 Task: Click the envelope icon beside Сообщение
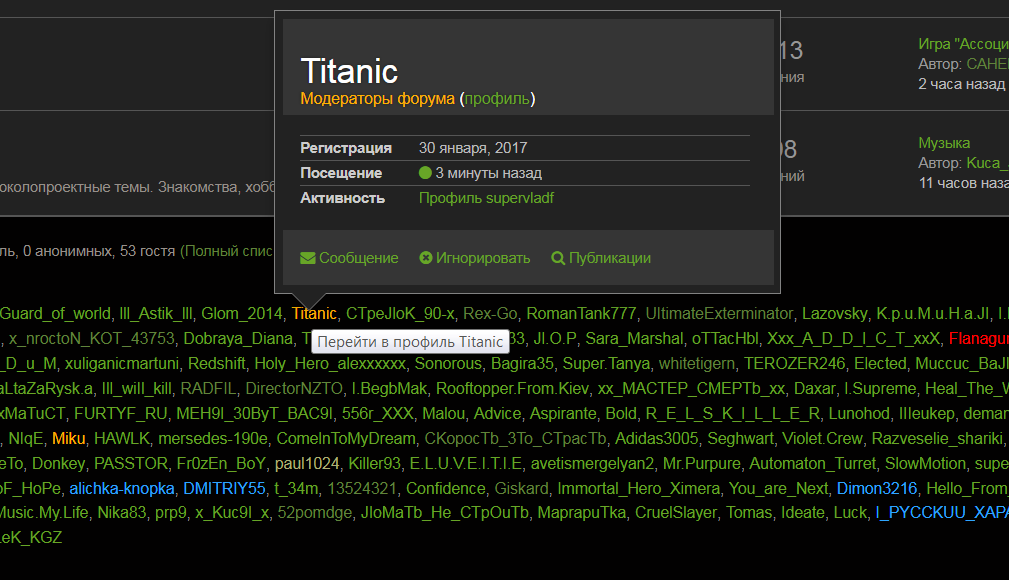coord(307,258)
